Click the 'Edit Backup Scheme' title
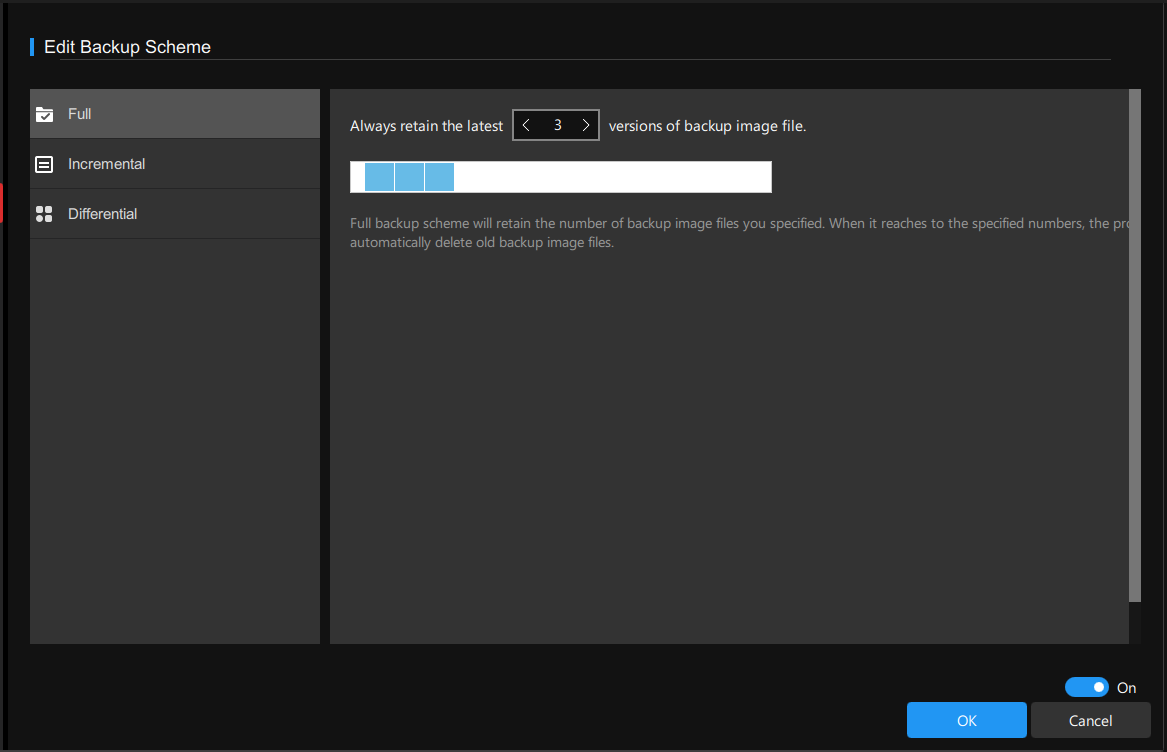The image size is (1167, 752). pos(127,47)
